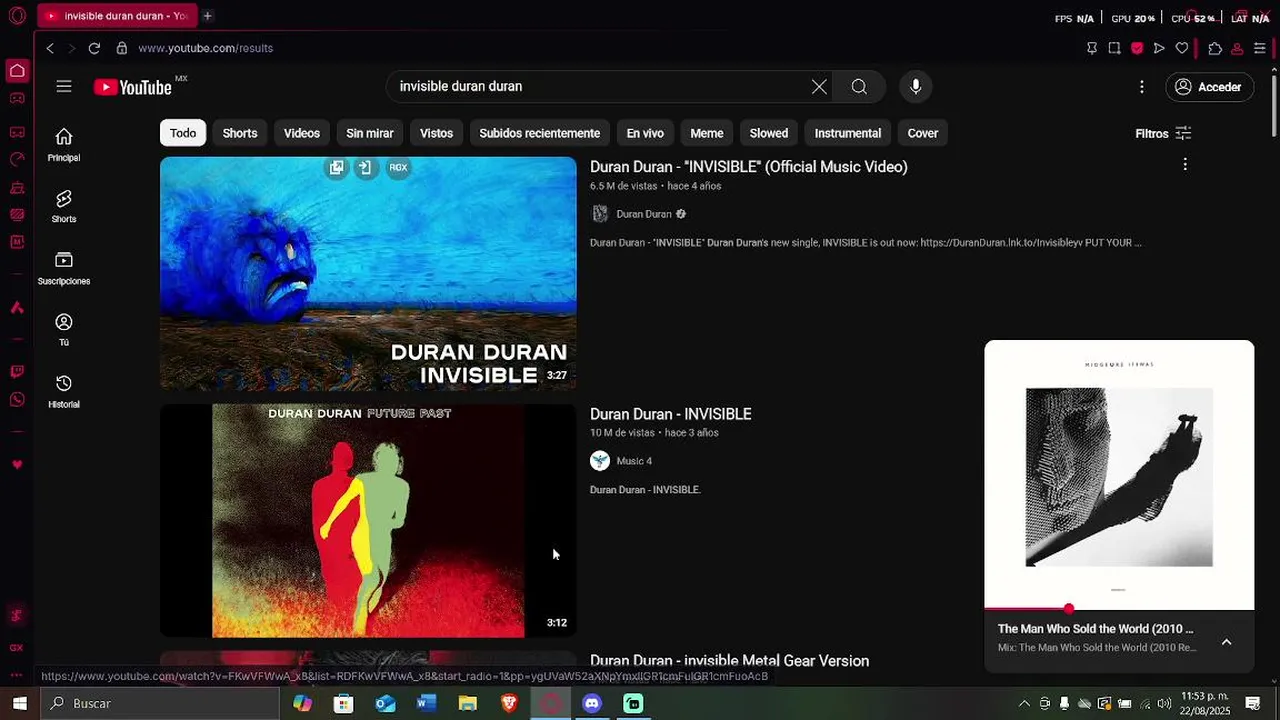Image resolution: width=1280 pixels, height=720 pixels.
Task: Open the Future Past INVISIBLE thumbnail
Action: pos(368,520)
